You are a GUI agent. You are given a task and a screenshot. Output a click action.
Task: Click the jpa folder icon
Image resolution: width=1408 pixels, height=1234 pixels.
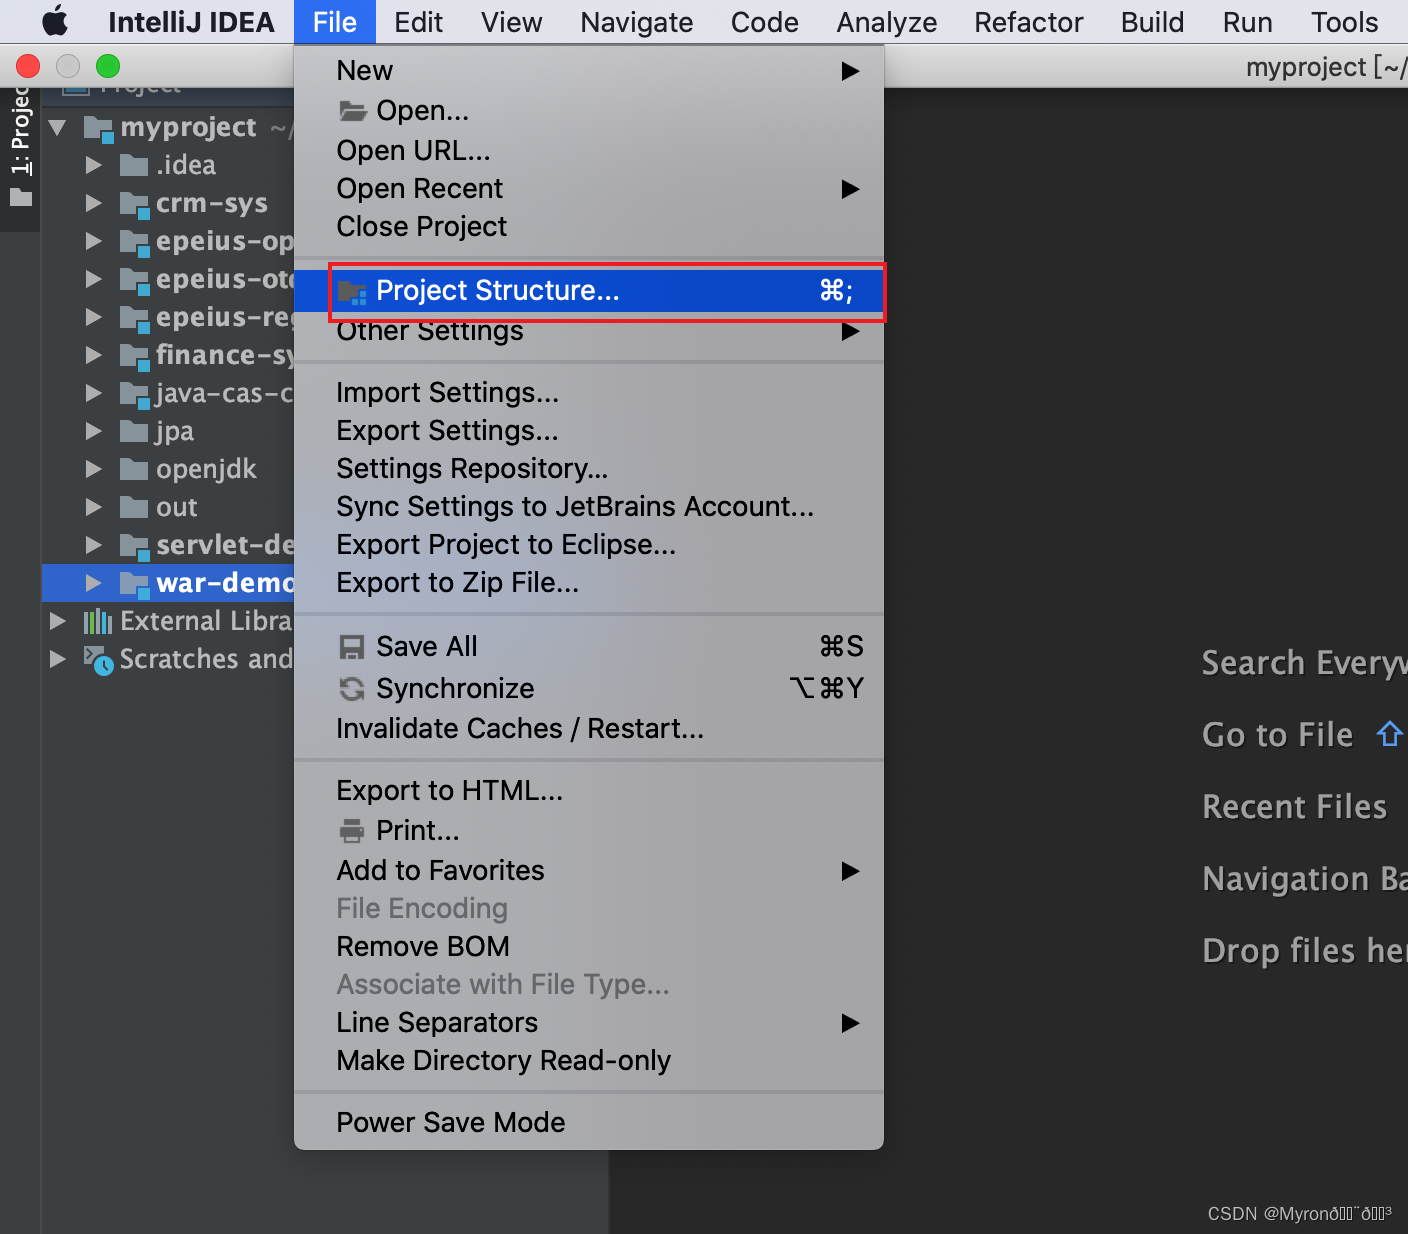pos(134,432)
